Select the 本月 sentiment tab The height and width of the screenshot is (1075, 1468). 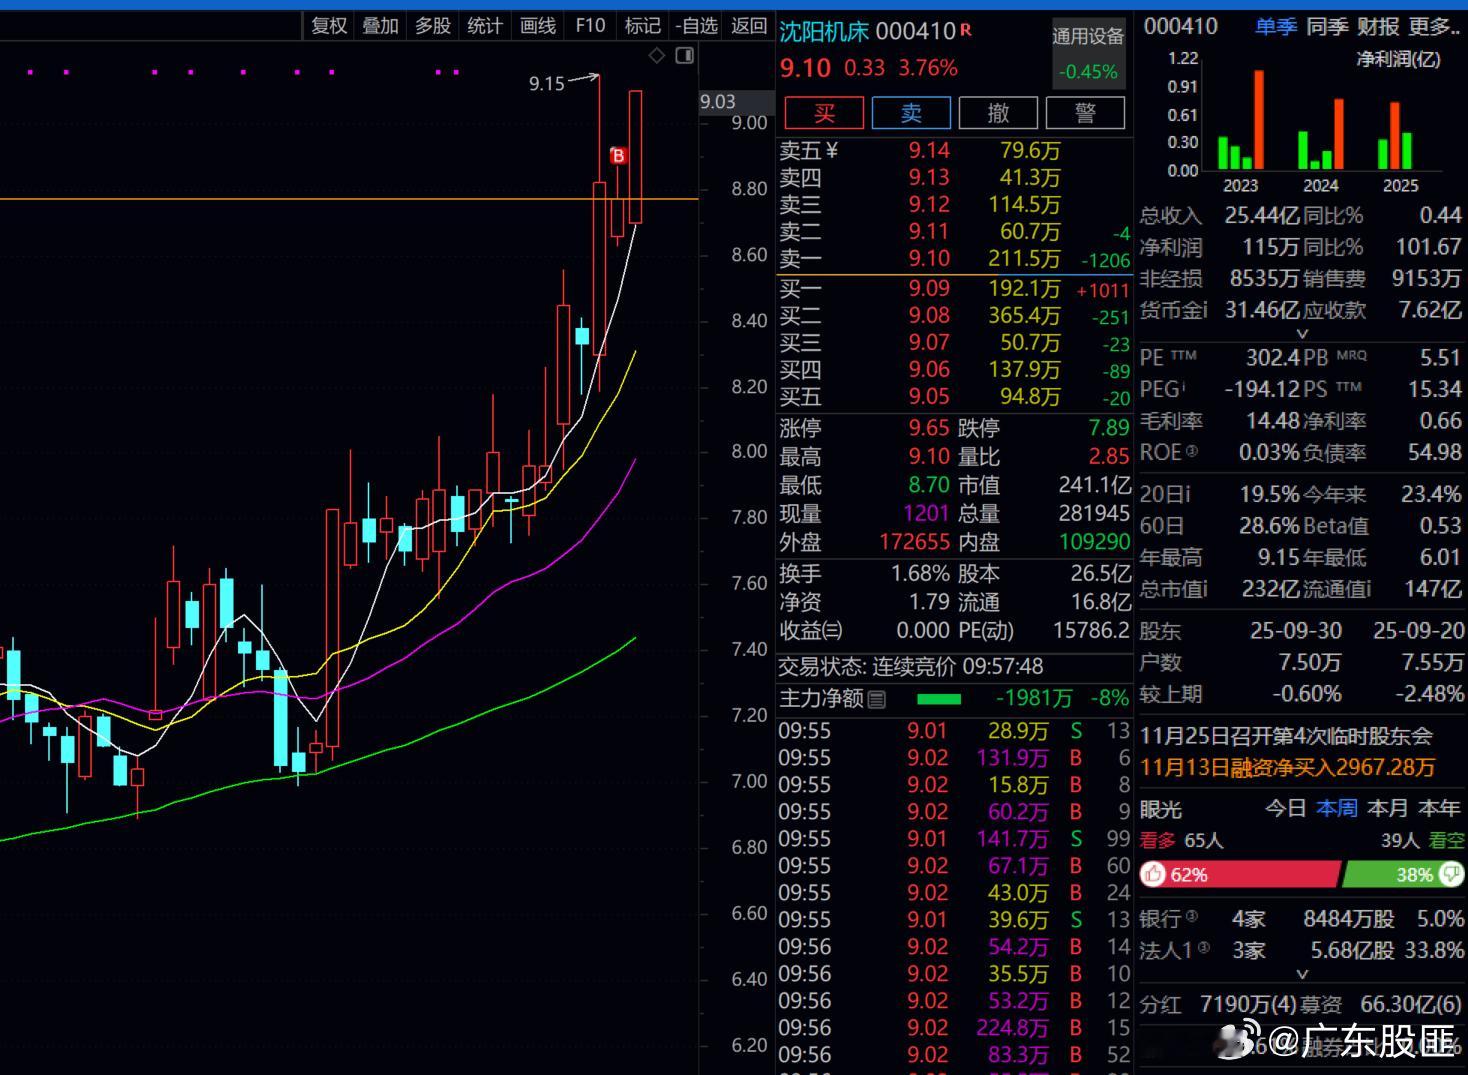1388,808
